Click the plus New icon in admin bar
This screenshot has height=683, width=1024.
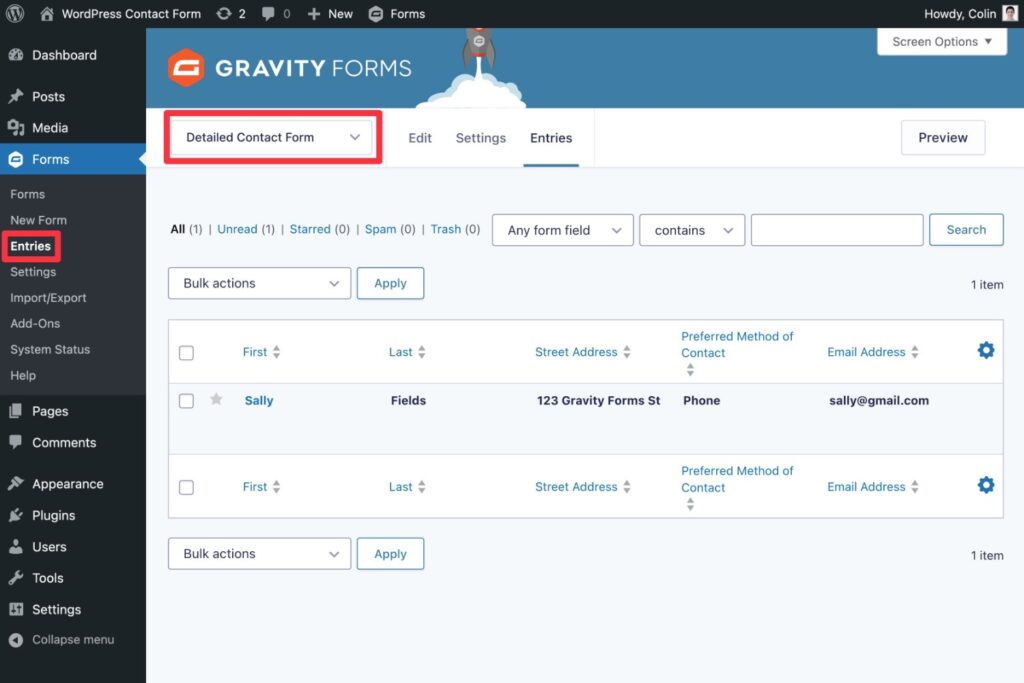pyautogui.click(x=314, y=14)
